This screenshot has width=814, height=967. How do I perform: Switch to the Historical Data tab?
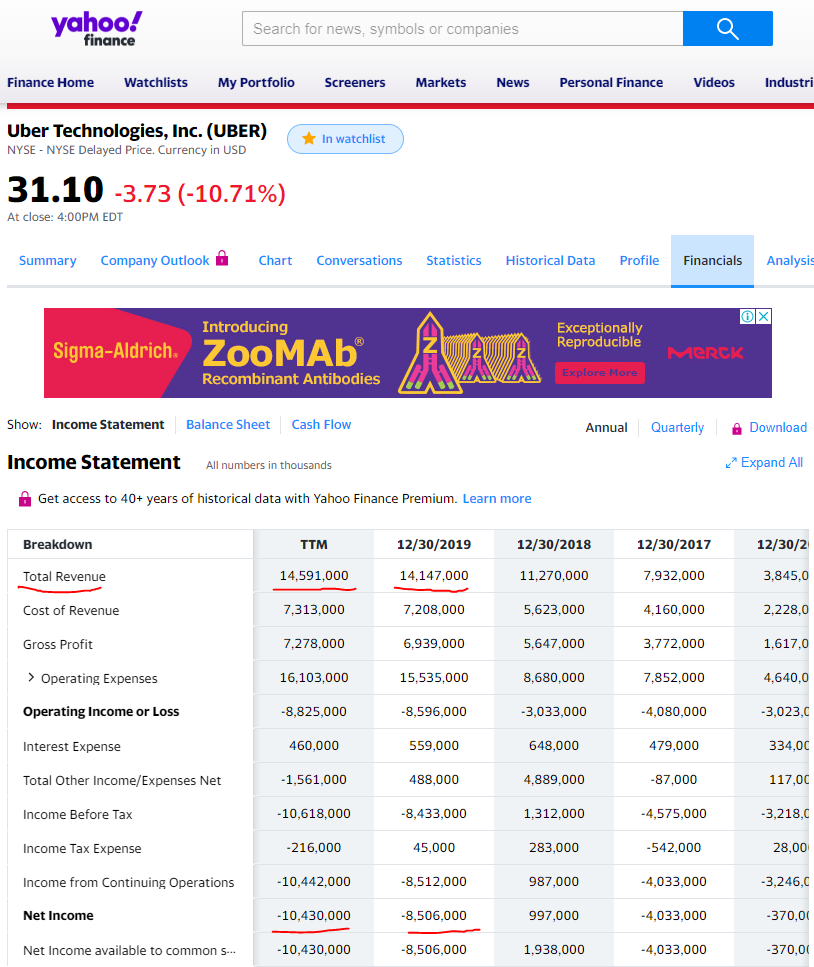point(551,260)
